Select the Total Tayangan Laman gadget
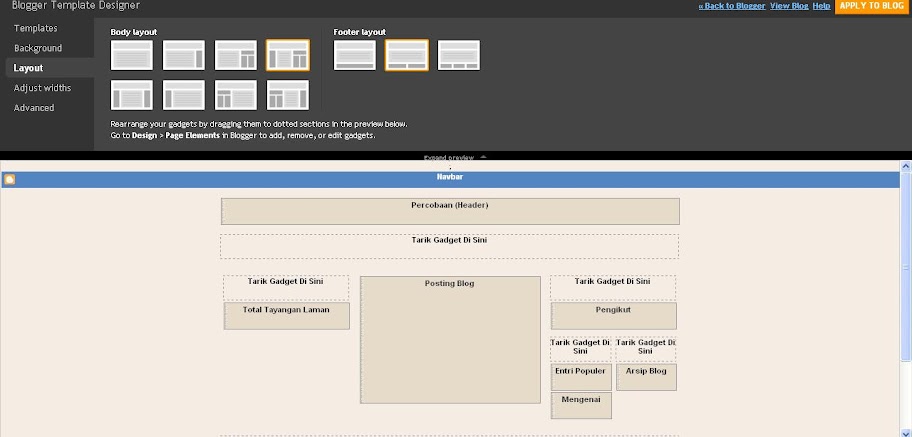This screenshot has height=437, width=912. point(287,316)
